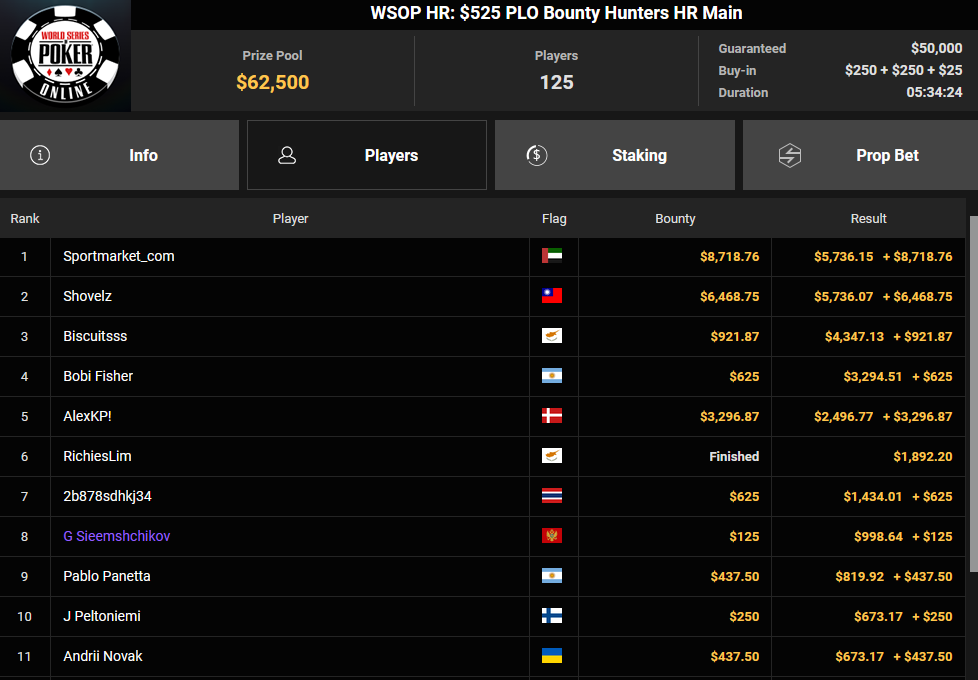Select player Sportmarket_com
This screenshot has height=680, width=978.
[x=119, y=256]
